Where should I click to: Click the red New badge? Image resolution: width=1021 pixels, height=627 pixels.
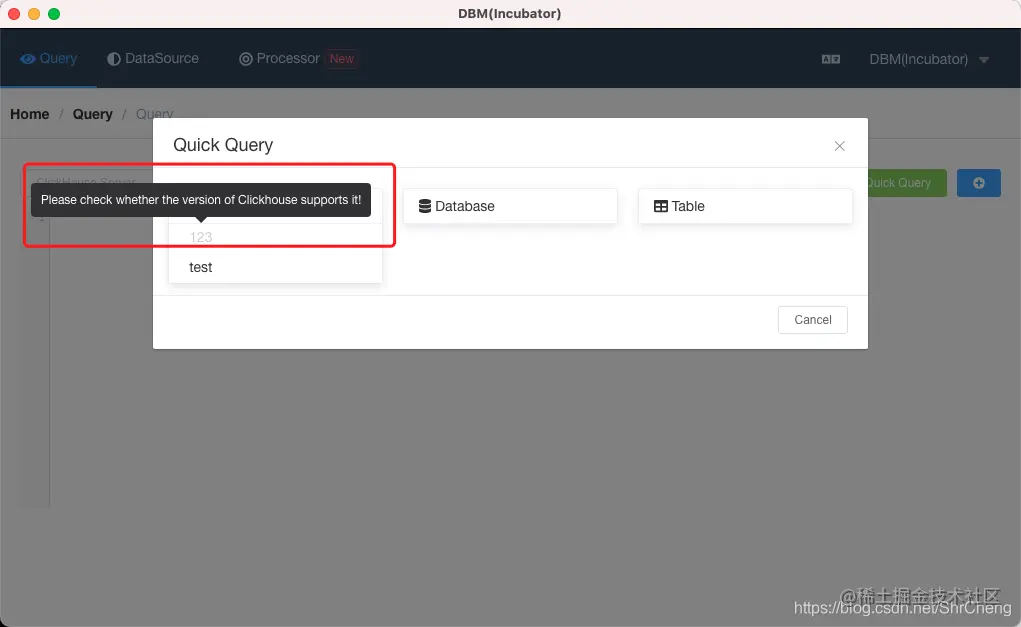click(x=341, y=59)
